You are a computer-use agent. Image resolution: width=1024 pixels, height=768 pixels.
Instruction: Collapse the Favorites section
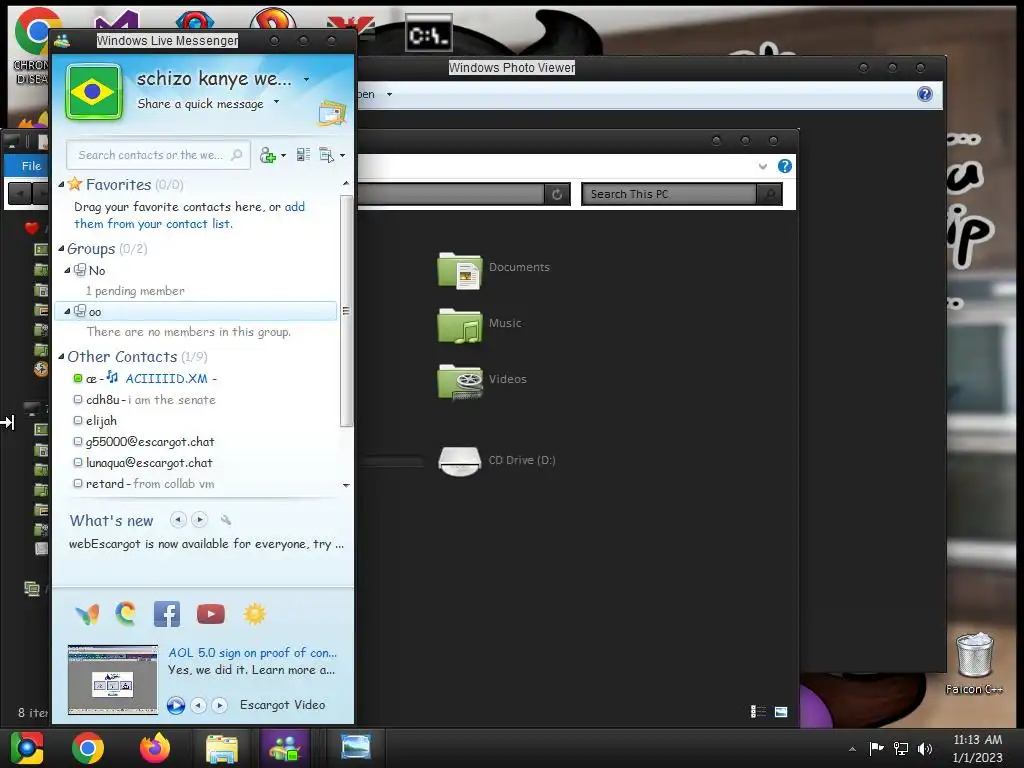point(61,185)
